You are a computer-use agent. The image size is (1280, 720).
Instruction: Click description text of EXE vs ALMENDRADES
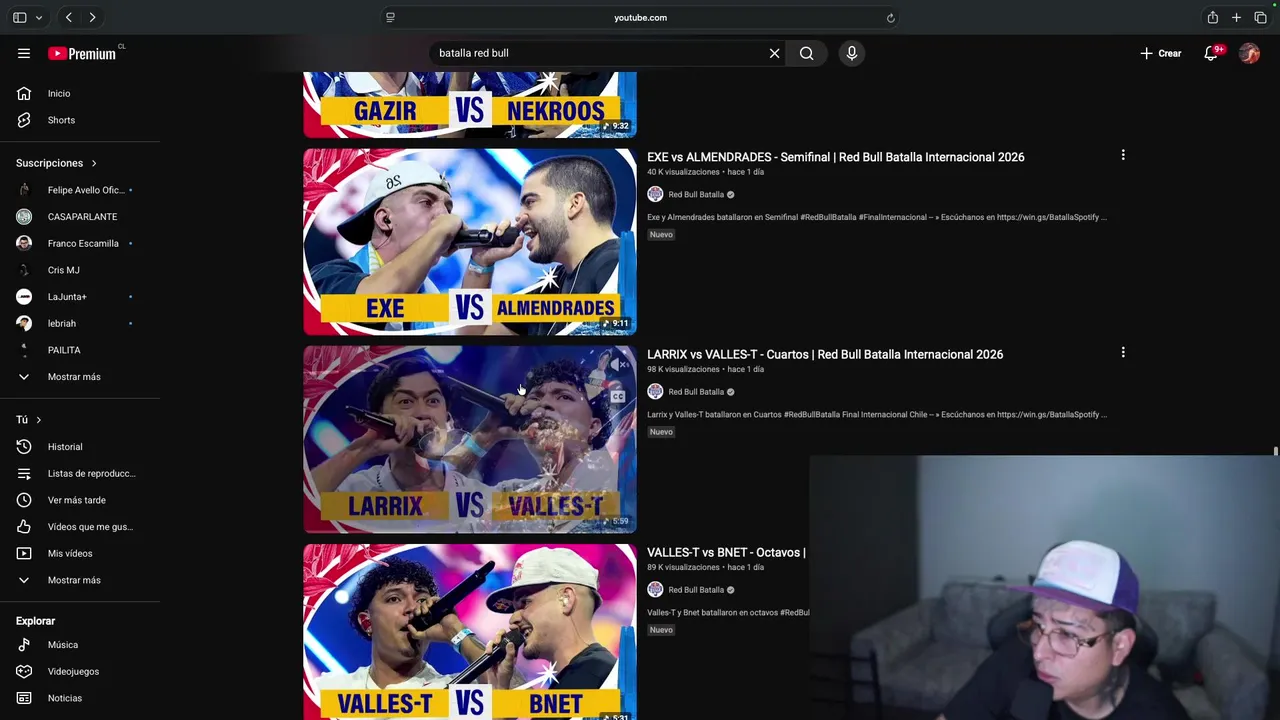[877, 217]
